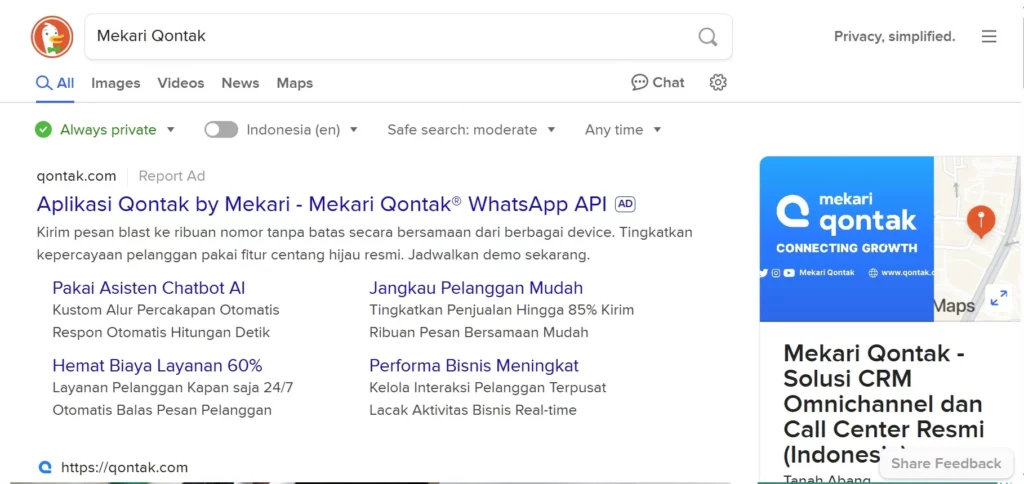Select the All results tab
The height and width of the screenshot is (484, 1024).
click(x=55, y=83)
